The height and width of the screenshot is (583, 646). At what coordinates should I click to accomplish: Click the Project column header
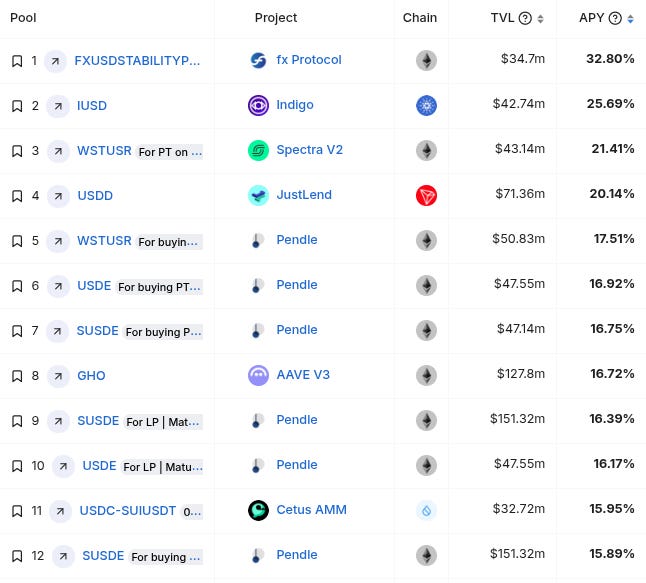tap(276, 18)
